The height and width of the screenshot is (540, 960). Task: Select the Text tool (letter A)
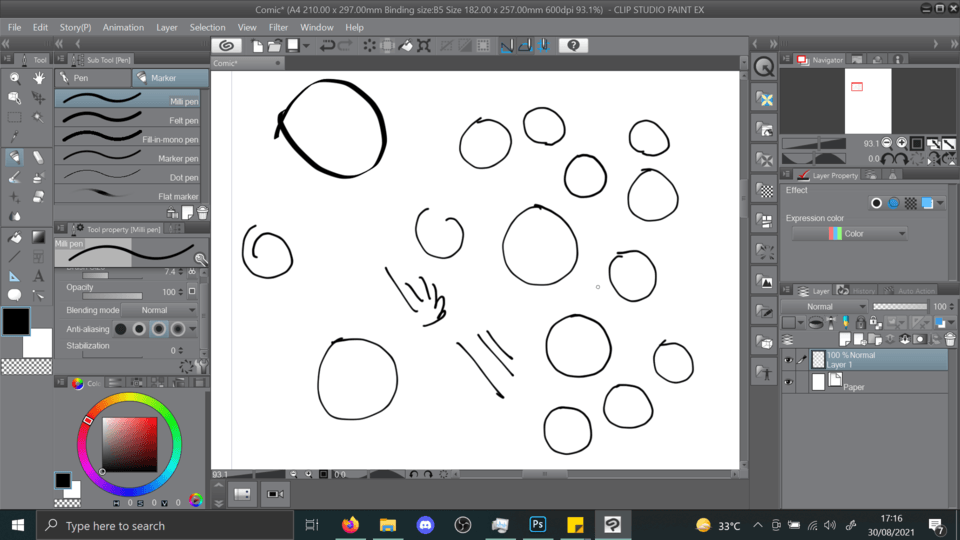tap(38, 276)
